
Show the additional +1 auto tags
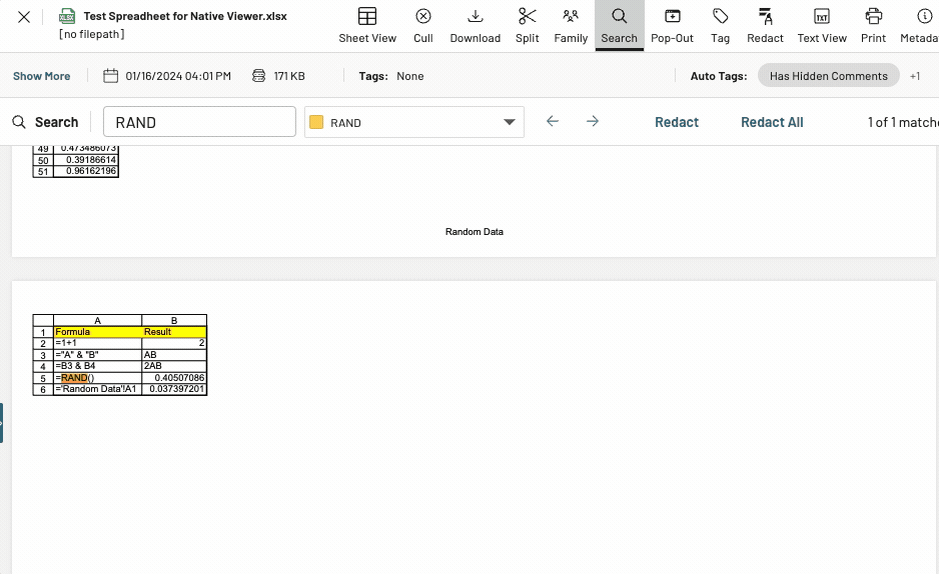pyautogui.click(x=915, y=76)
